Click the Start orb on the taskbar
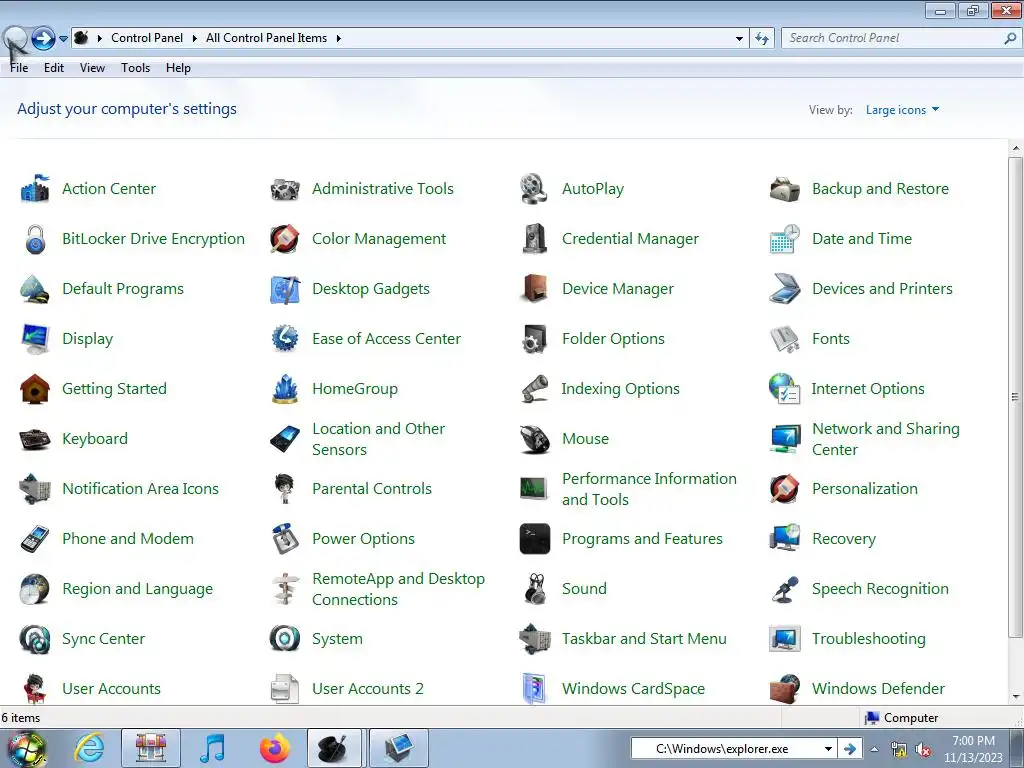 click(26, 748)
